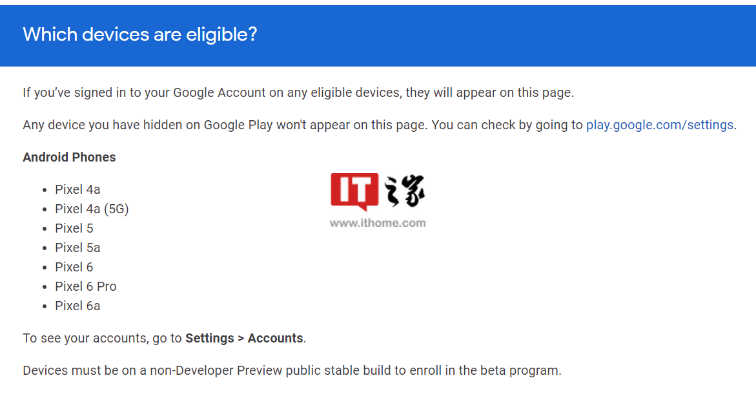Select the Pixel 5 list item
The height and width of the screenshot is (400, 756).
[x=74, y=228]
